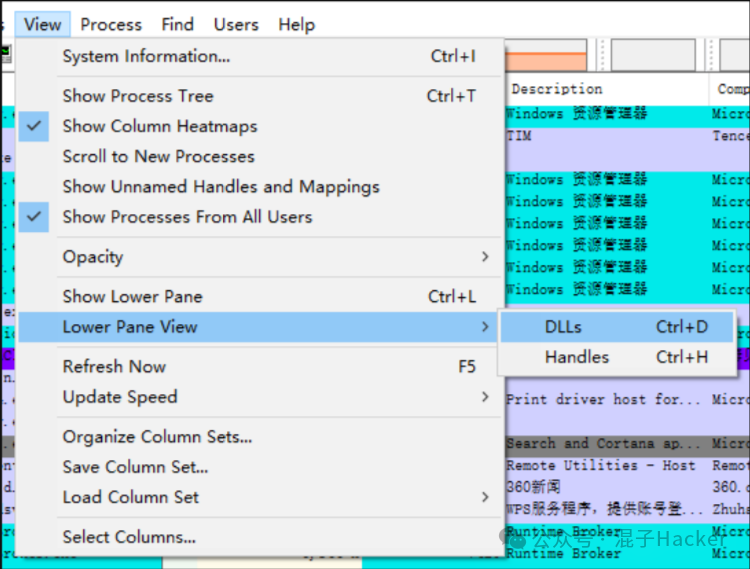750x569 pixels.
Task: Select the WPS服务程序 process row
Action: pyautogui.click(x=628, y=509)
